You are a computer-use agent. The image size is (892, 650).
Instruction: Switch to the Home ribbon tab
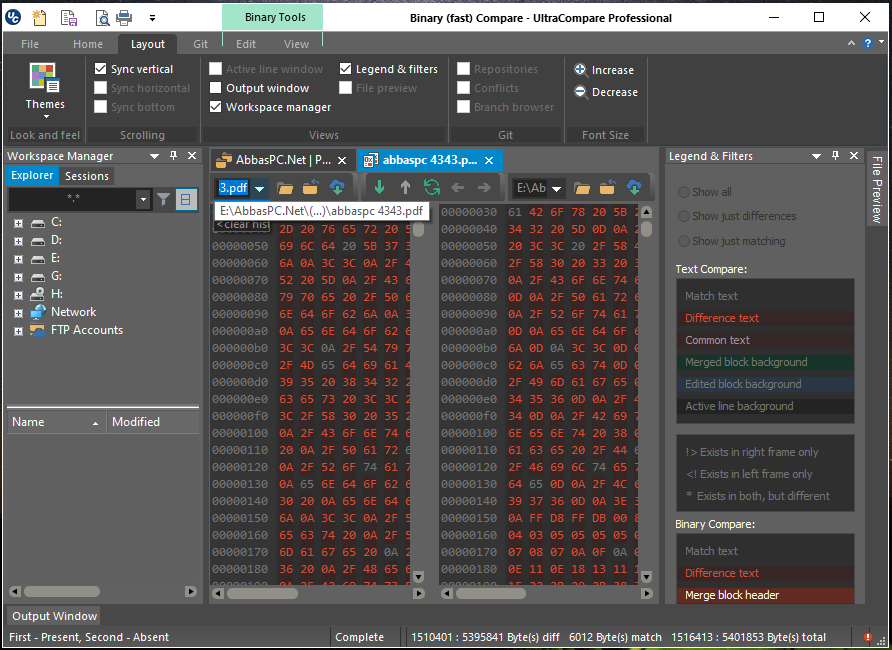88,44
